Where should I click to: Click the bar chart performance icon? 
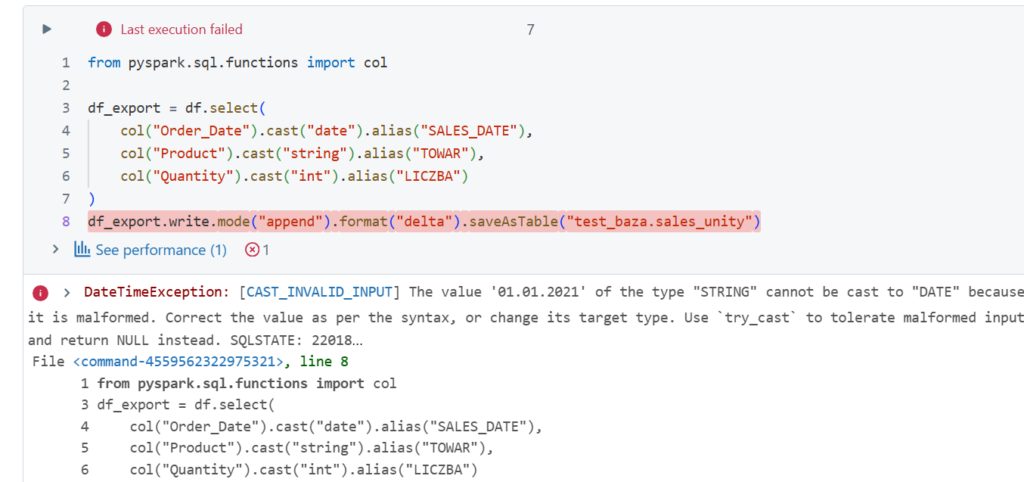coord(82,250)
